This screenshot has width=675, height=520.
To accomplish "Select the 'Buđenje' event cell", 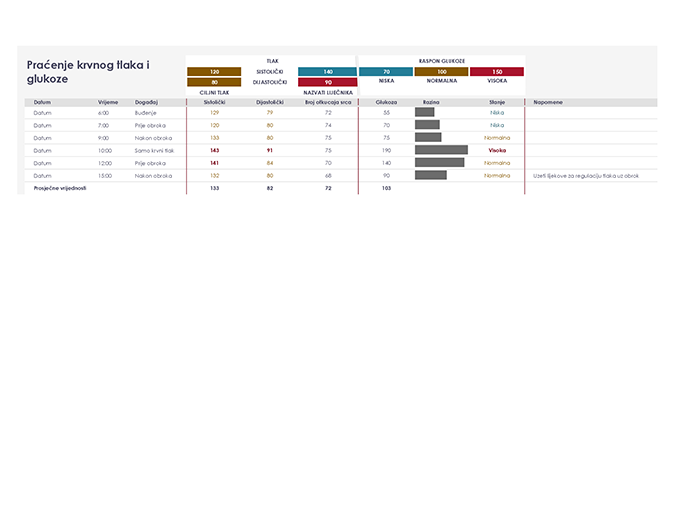I will [146, 113].
